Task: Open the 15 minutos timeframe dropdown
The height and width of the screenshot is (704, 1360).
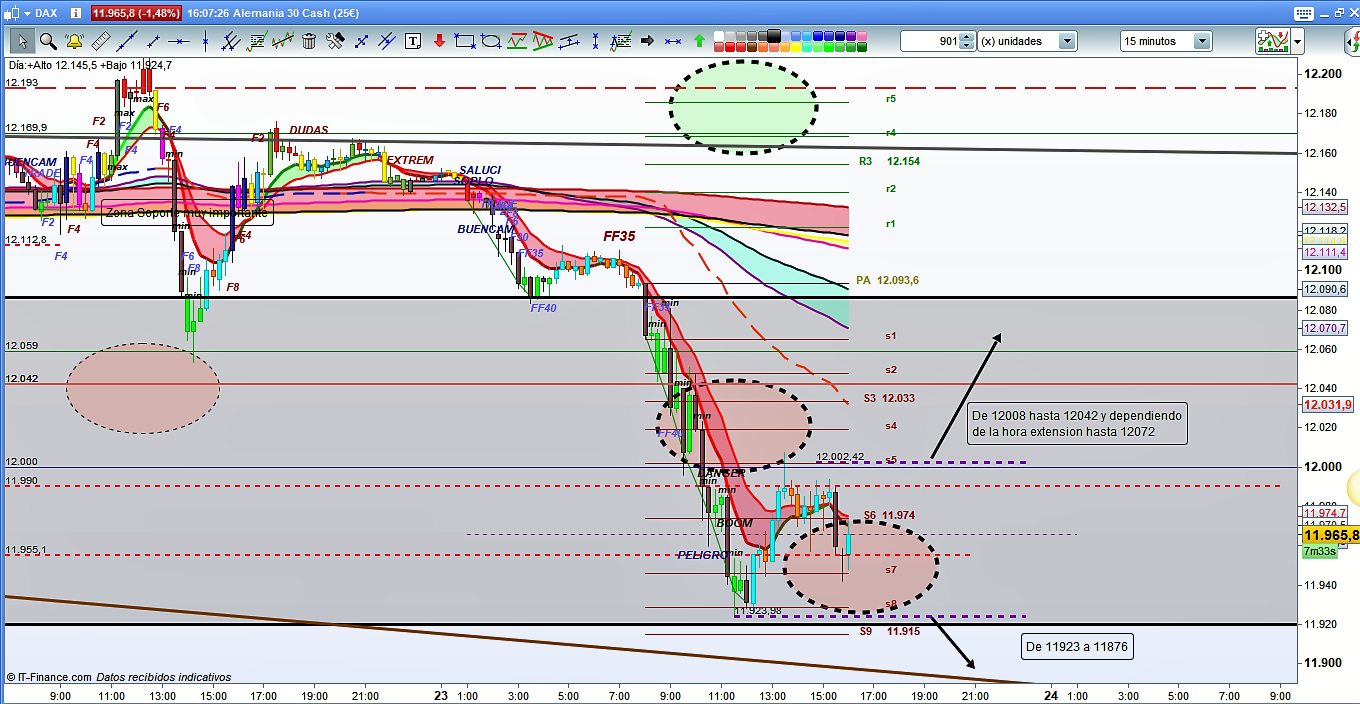Action: [x=1202, y=41]
